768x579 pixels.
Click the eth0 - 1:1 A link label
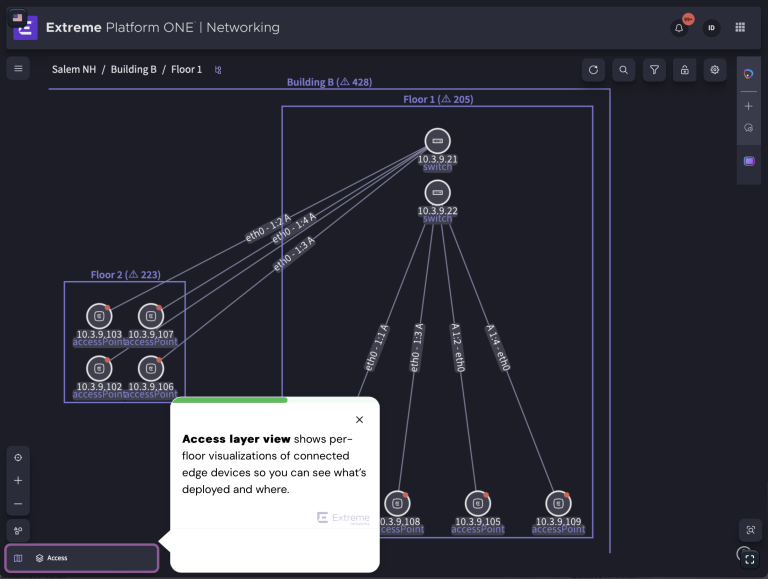coord(377,347)
